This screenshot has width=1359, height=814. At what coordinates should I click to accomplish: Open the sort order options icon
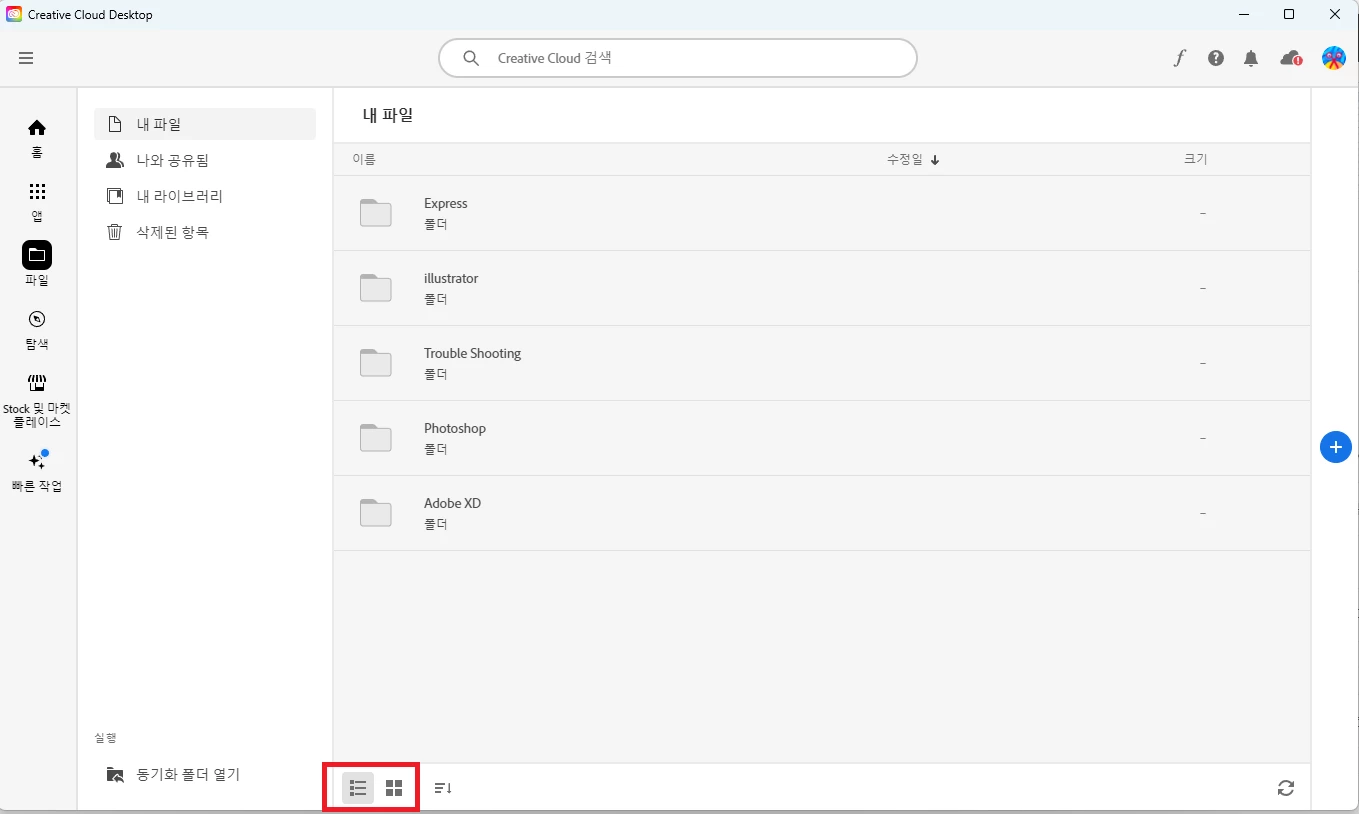[x=443, y=788]
